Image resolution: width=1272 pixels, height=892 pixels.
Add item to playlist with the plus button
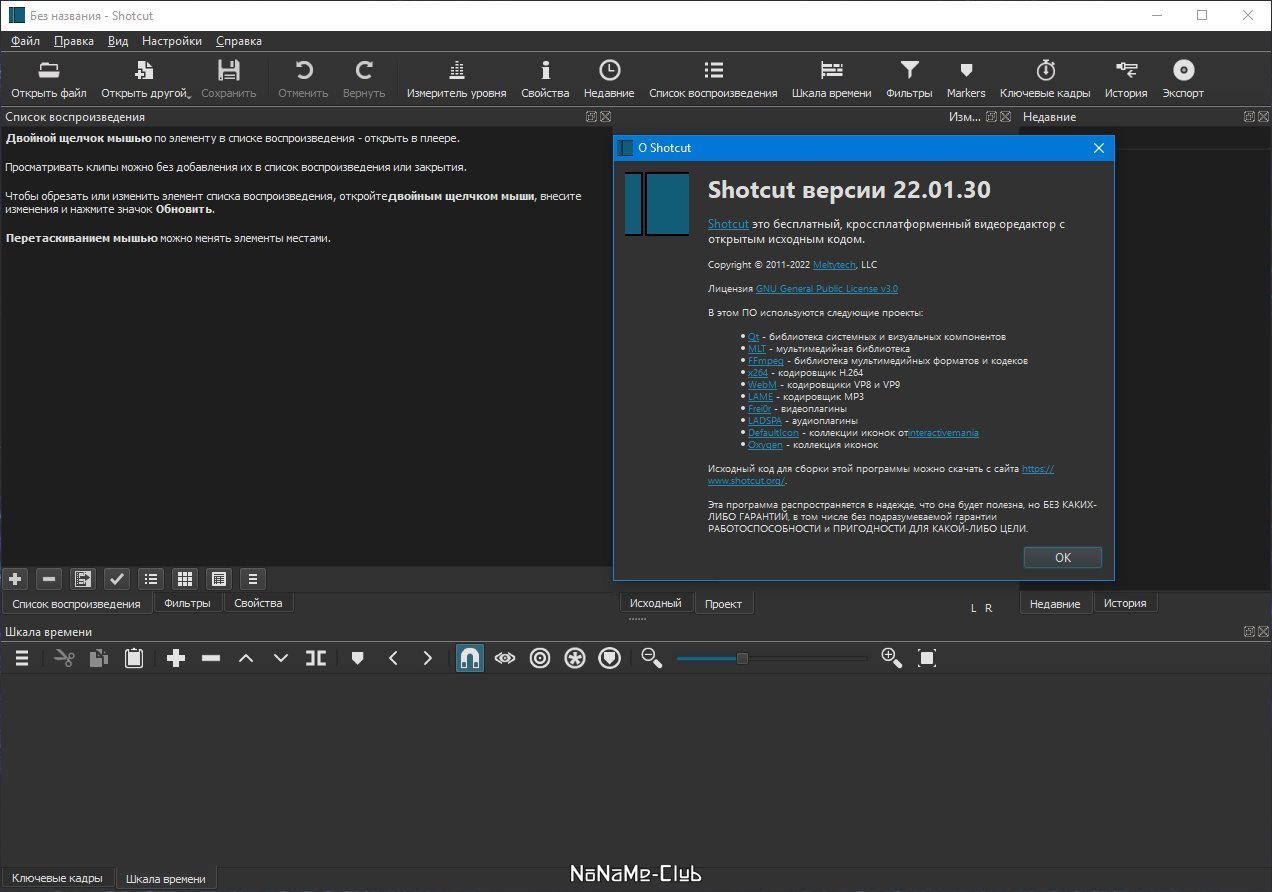click(x=15, y=578)
